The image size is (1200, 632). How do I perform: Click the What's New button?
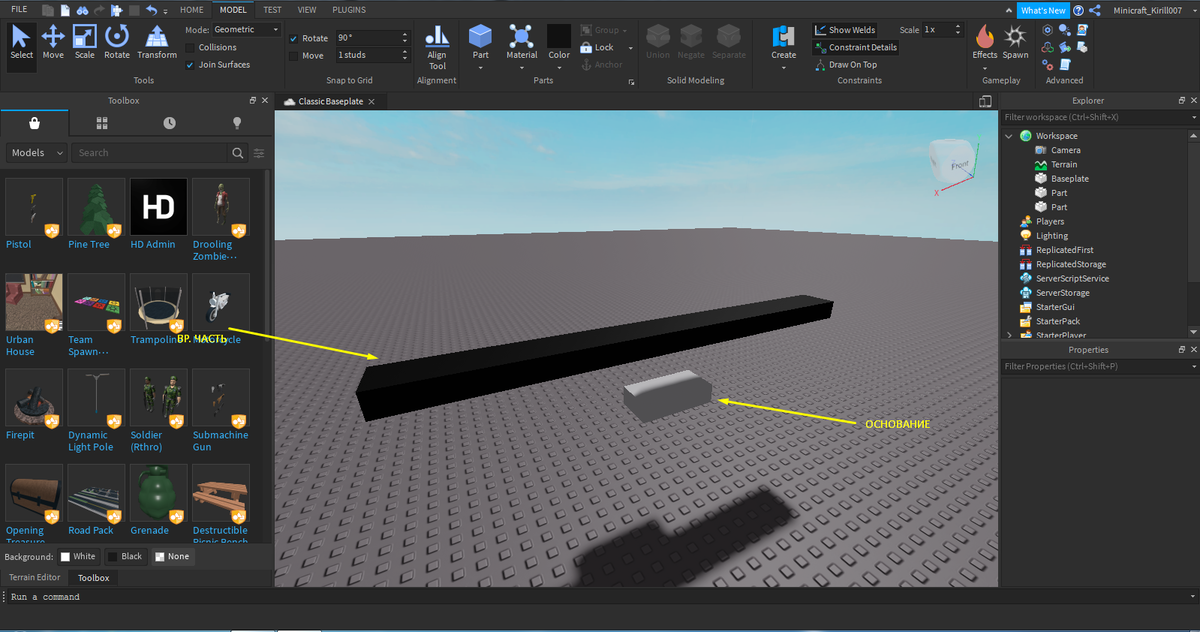click(1043, 10)
